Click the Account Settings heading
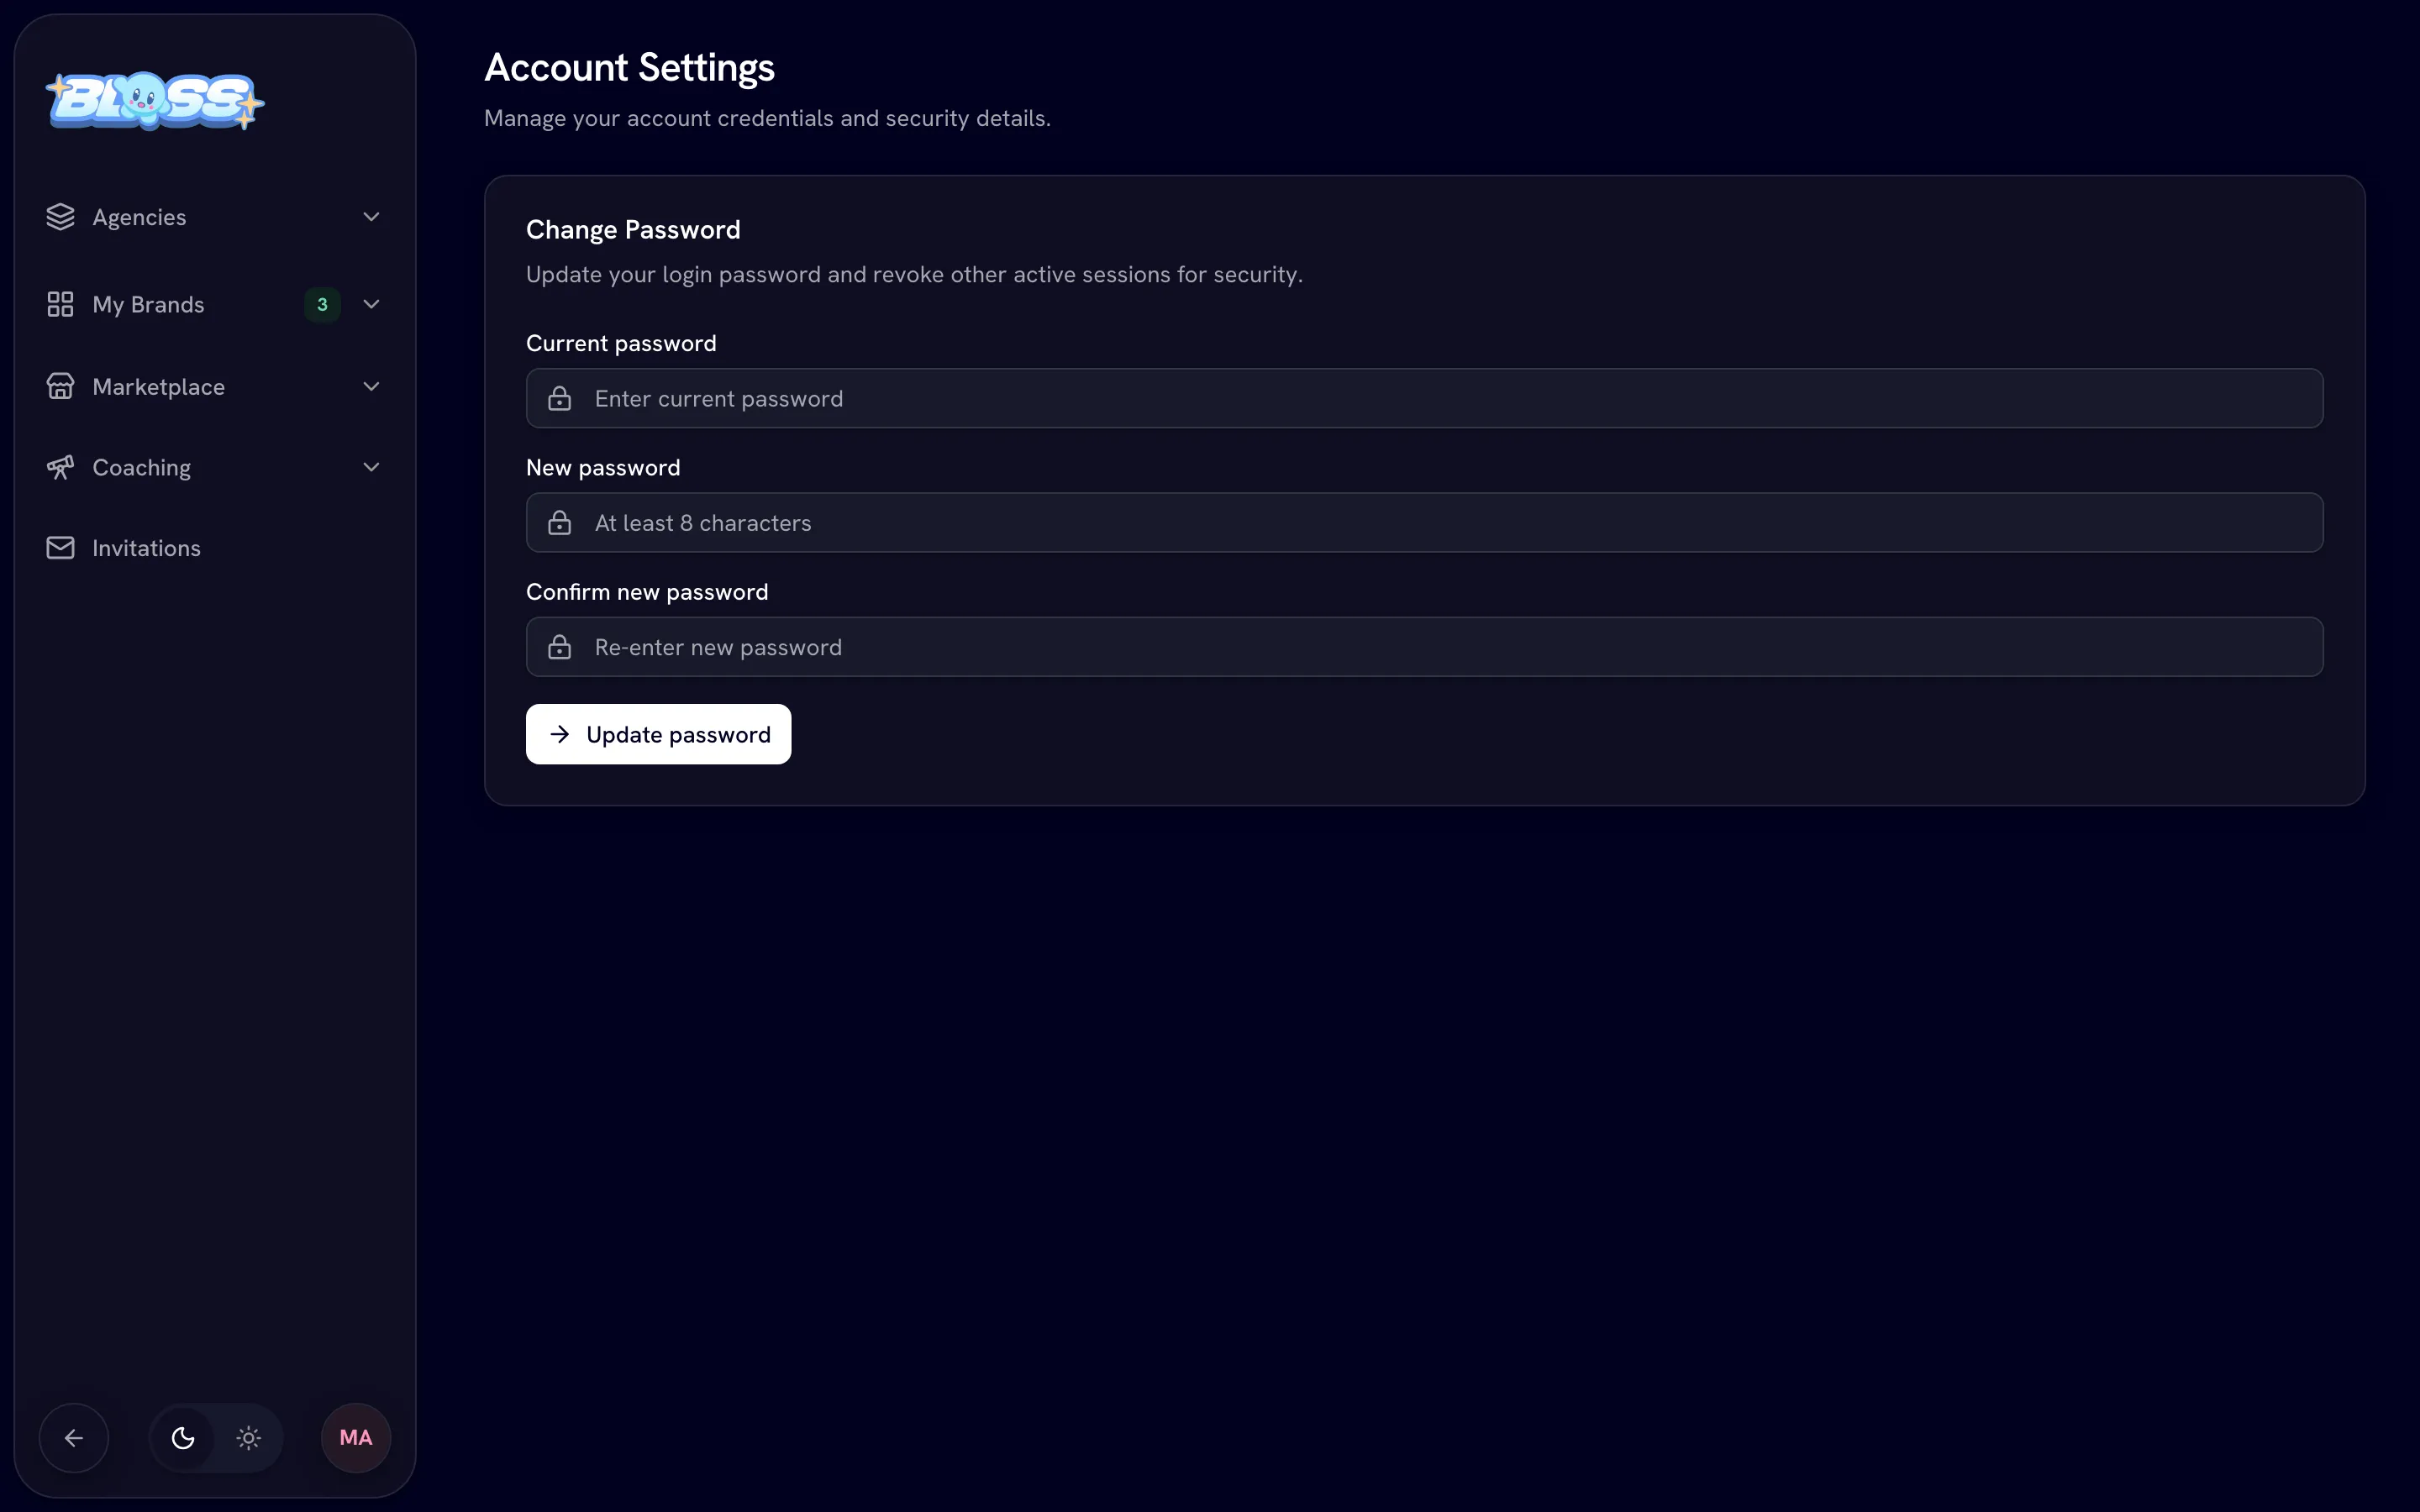Screen dimensions: 2420x1512 click(x=629, y=68)
